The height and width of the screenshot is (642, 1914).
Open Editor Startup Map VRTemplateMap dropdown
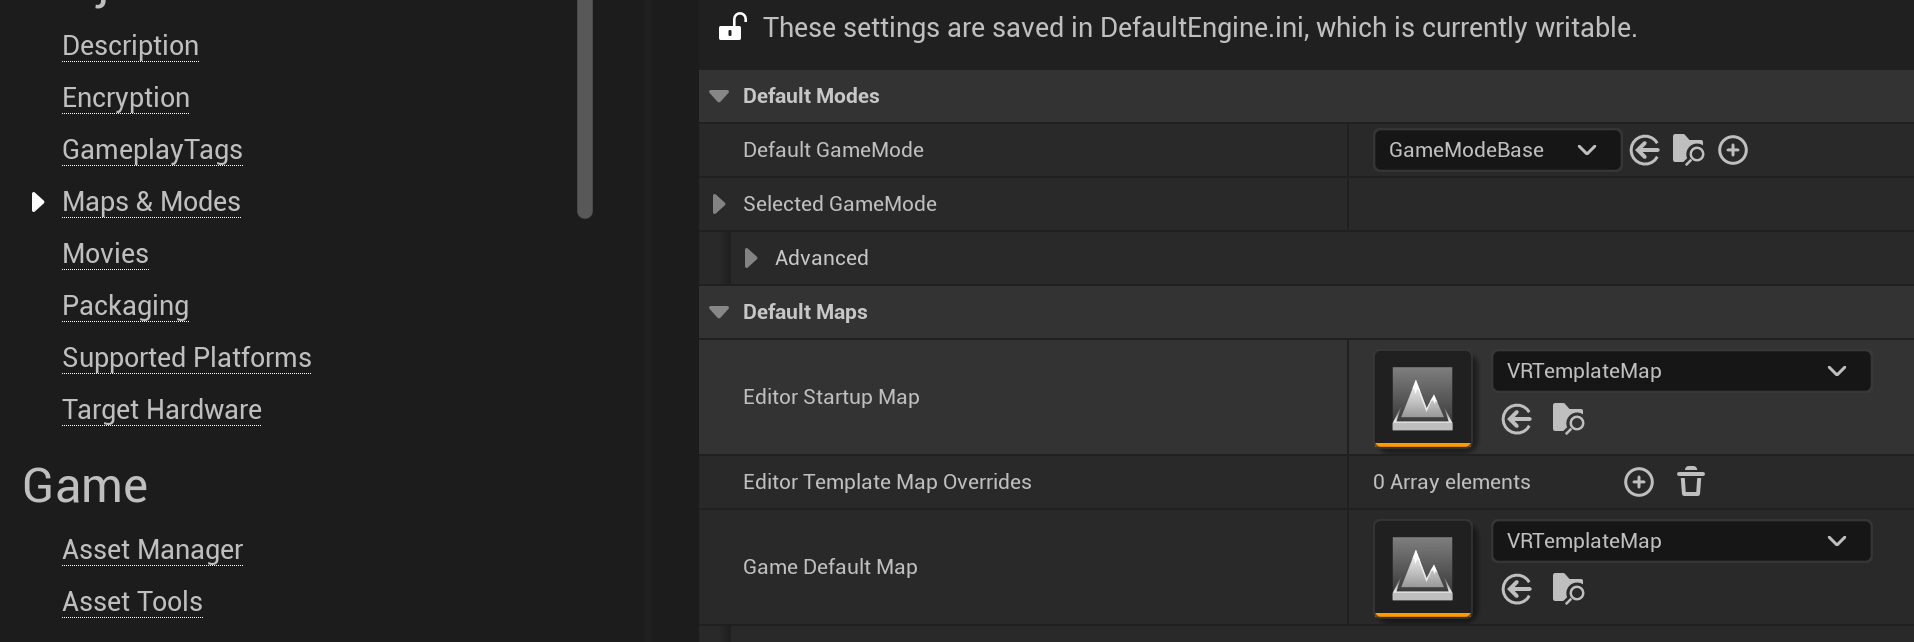pyautogui.click(x=1680, y=371)
